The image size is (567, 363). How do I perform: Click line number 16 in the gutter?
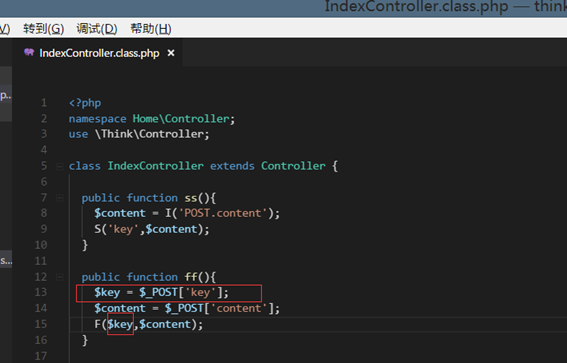41,340
